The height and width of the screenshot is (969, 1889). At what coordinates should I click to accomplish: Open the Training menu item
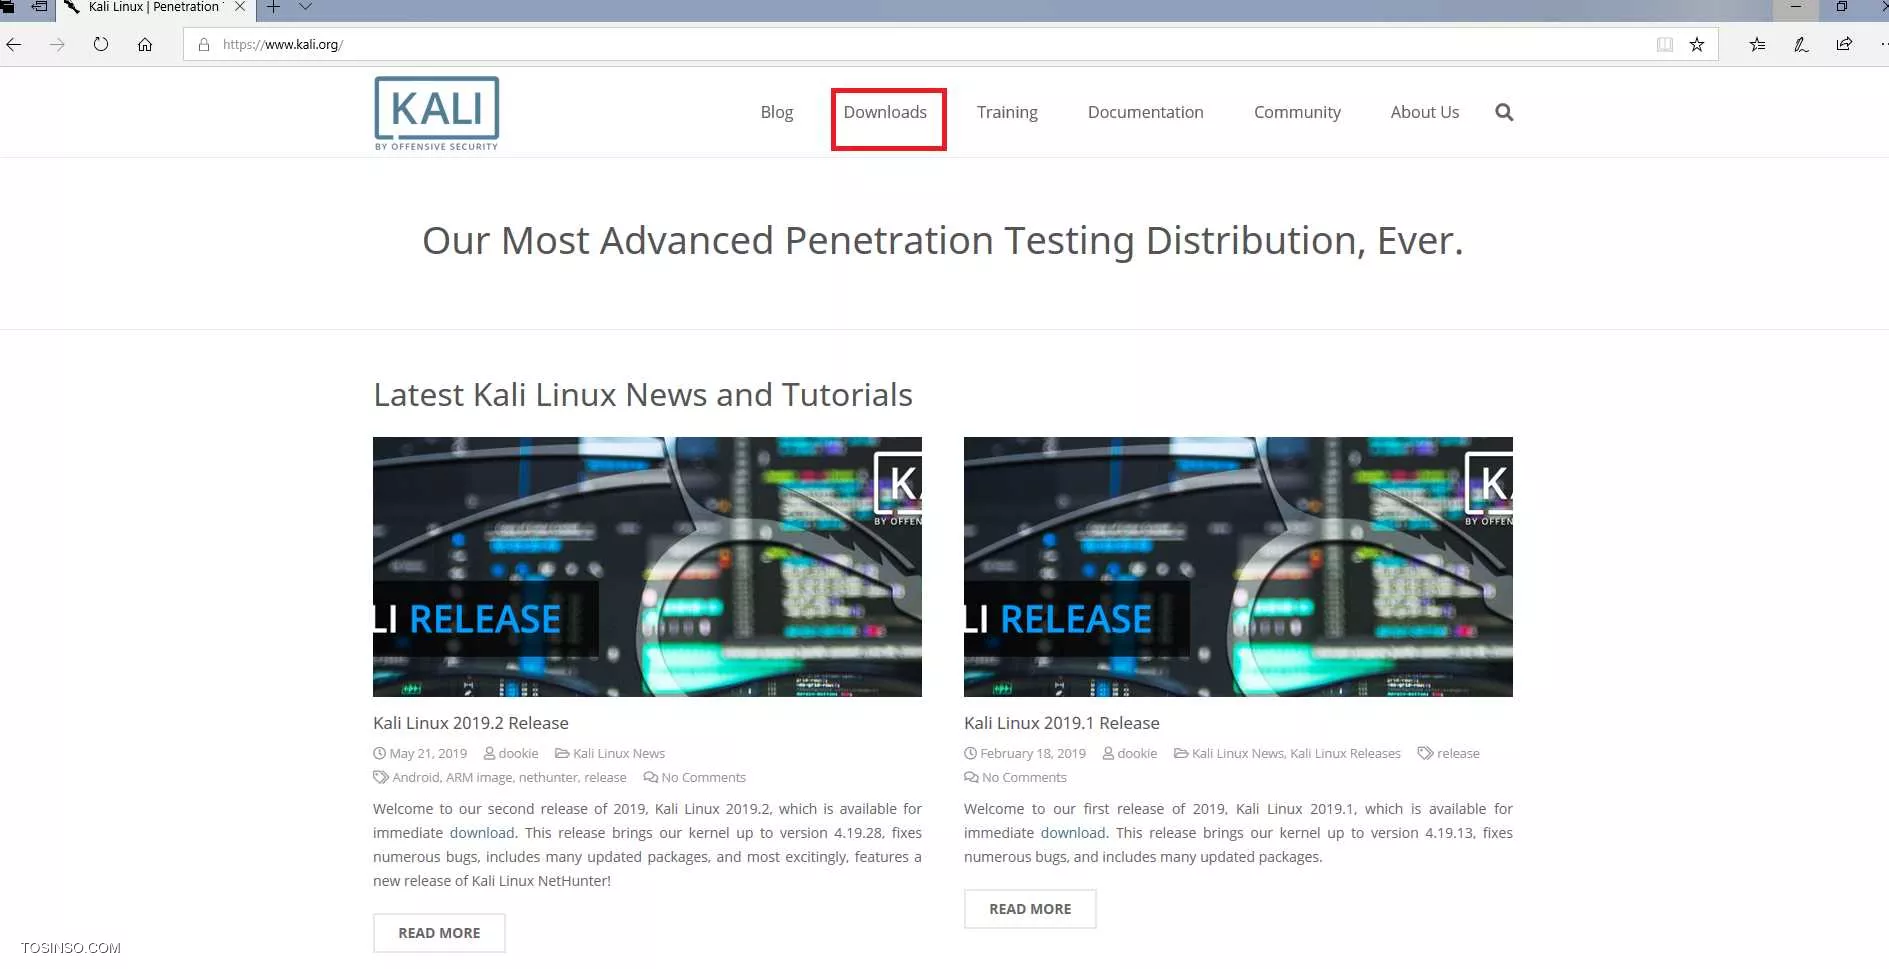(x=1007, y=112)
